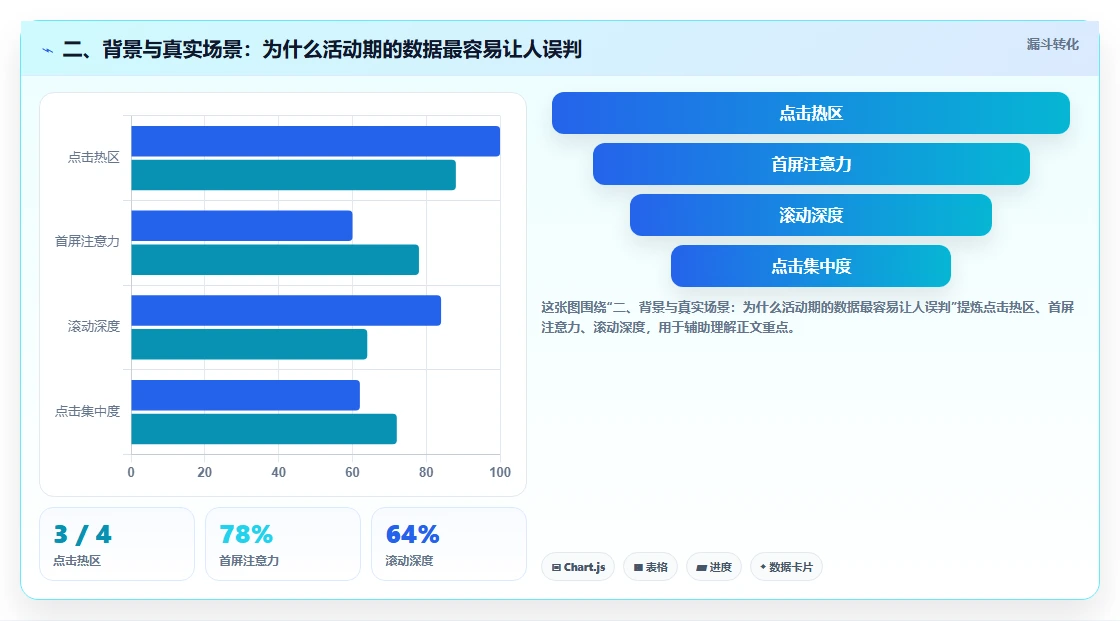Click the 点击集中度 y-axis label in chart

87,412
